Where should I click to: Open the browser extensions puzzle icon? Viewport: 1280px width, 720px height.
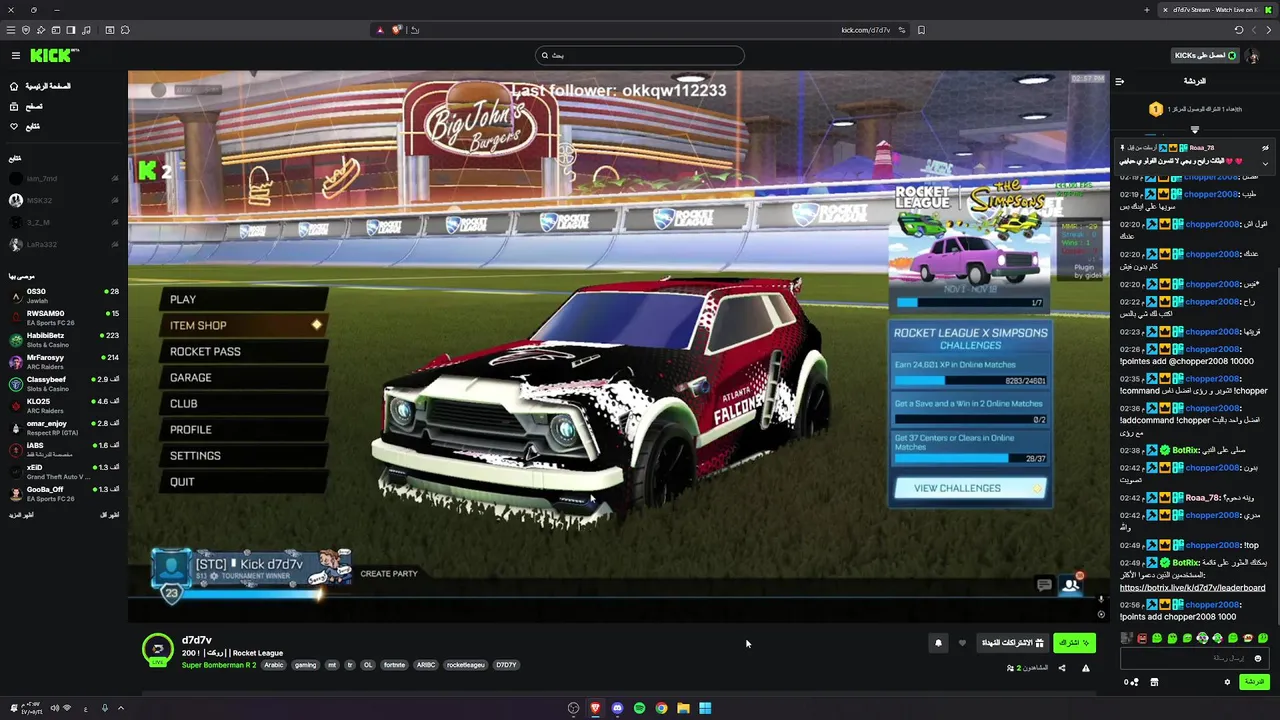[125, 30]
